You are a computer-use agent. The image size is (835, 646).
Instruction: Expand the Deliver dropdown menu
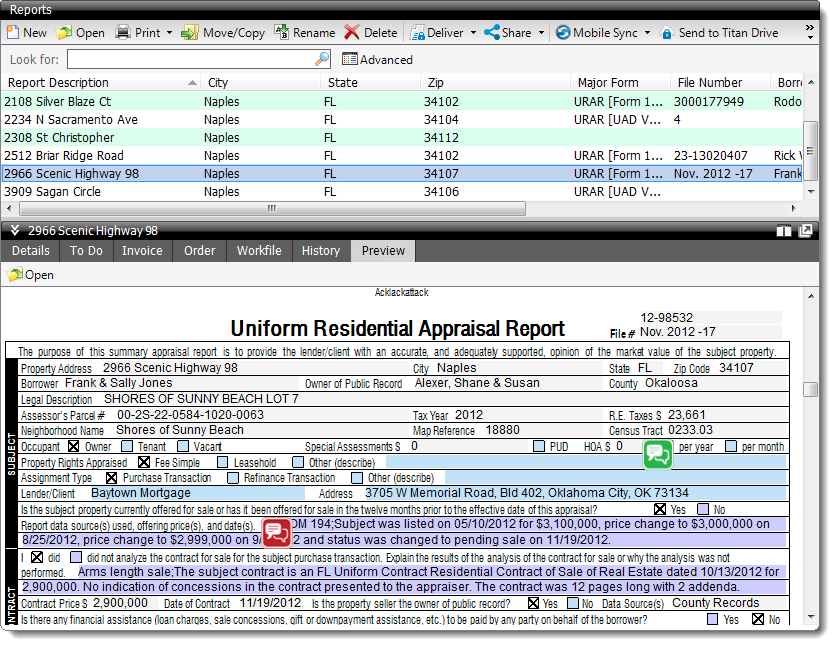473,33
